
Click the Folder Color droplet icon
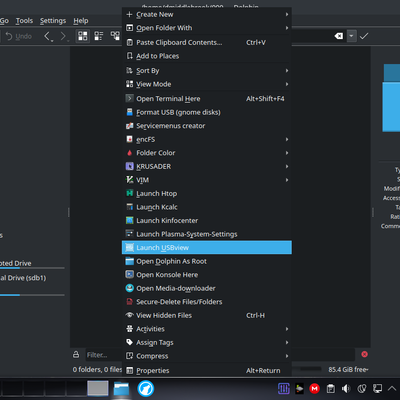click(x=129, y=153)
